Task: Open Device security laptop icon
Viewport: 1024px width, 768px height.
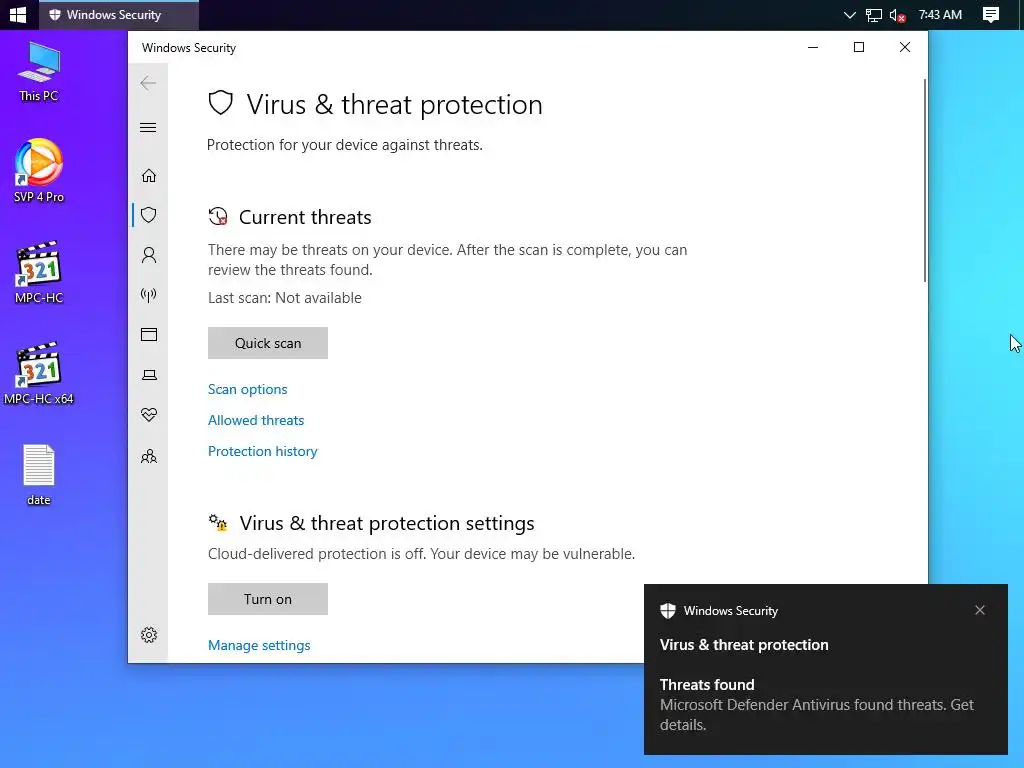Action: (149, 375)
